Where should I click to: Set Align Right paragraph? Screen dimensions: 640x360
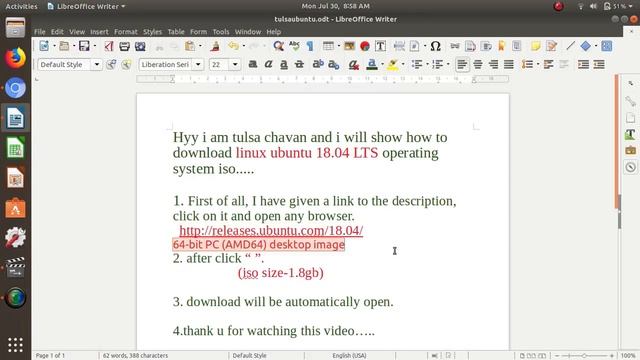point(493,64)
